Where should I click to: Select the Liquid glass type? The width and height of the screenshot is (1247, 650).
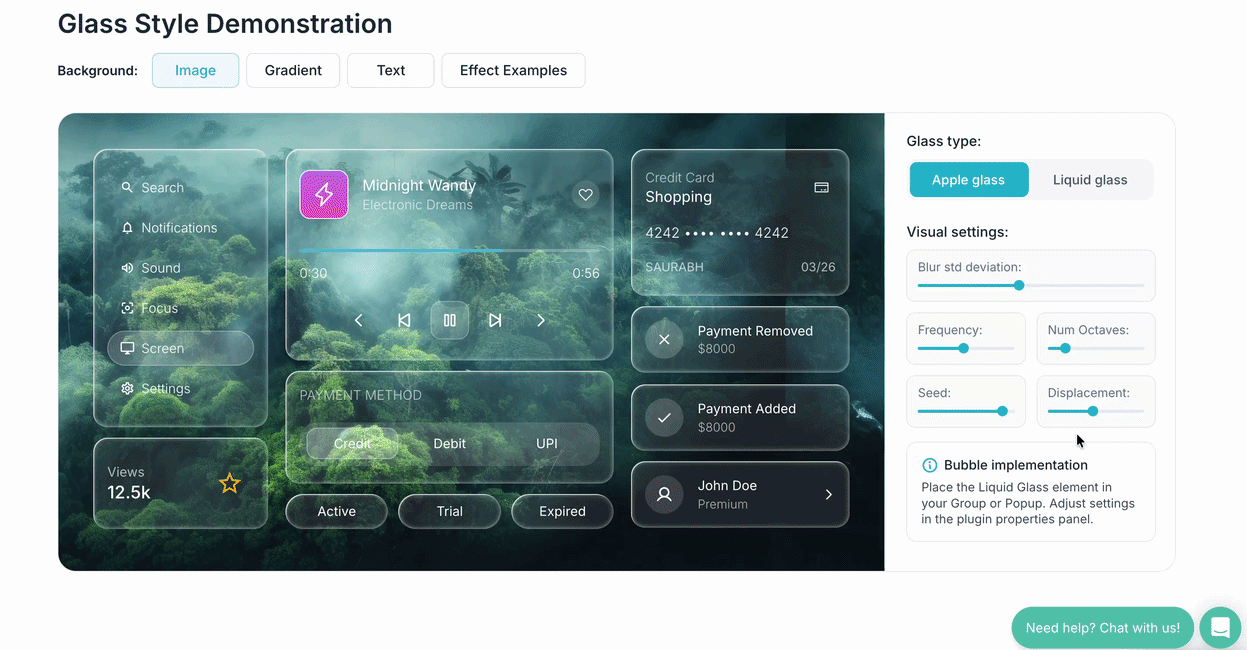point(1090,180)
